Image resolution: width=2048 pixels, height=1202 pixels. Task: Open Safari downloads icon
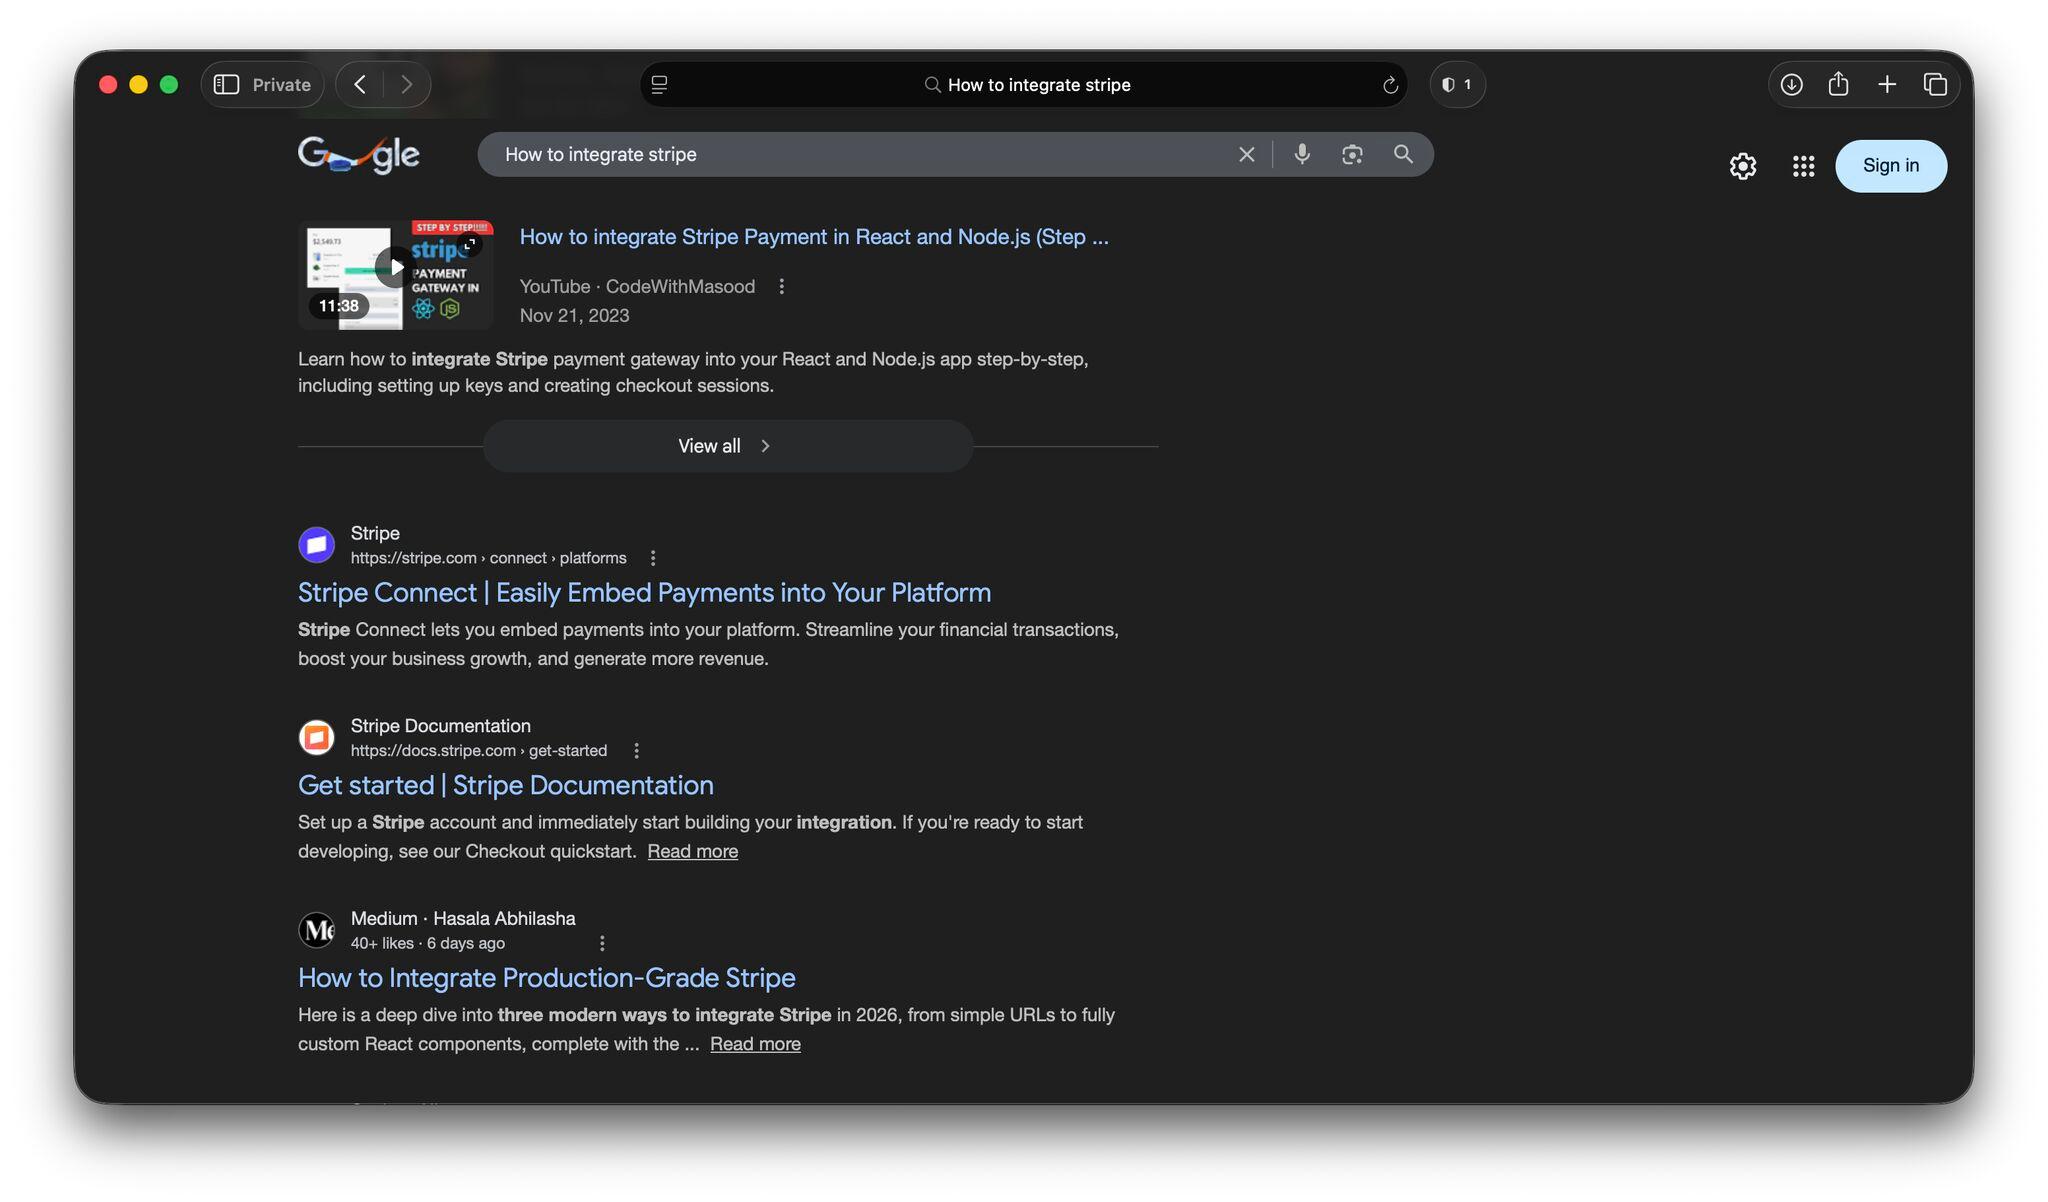pyautogui.click(x=1791, y=85)
